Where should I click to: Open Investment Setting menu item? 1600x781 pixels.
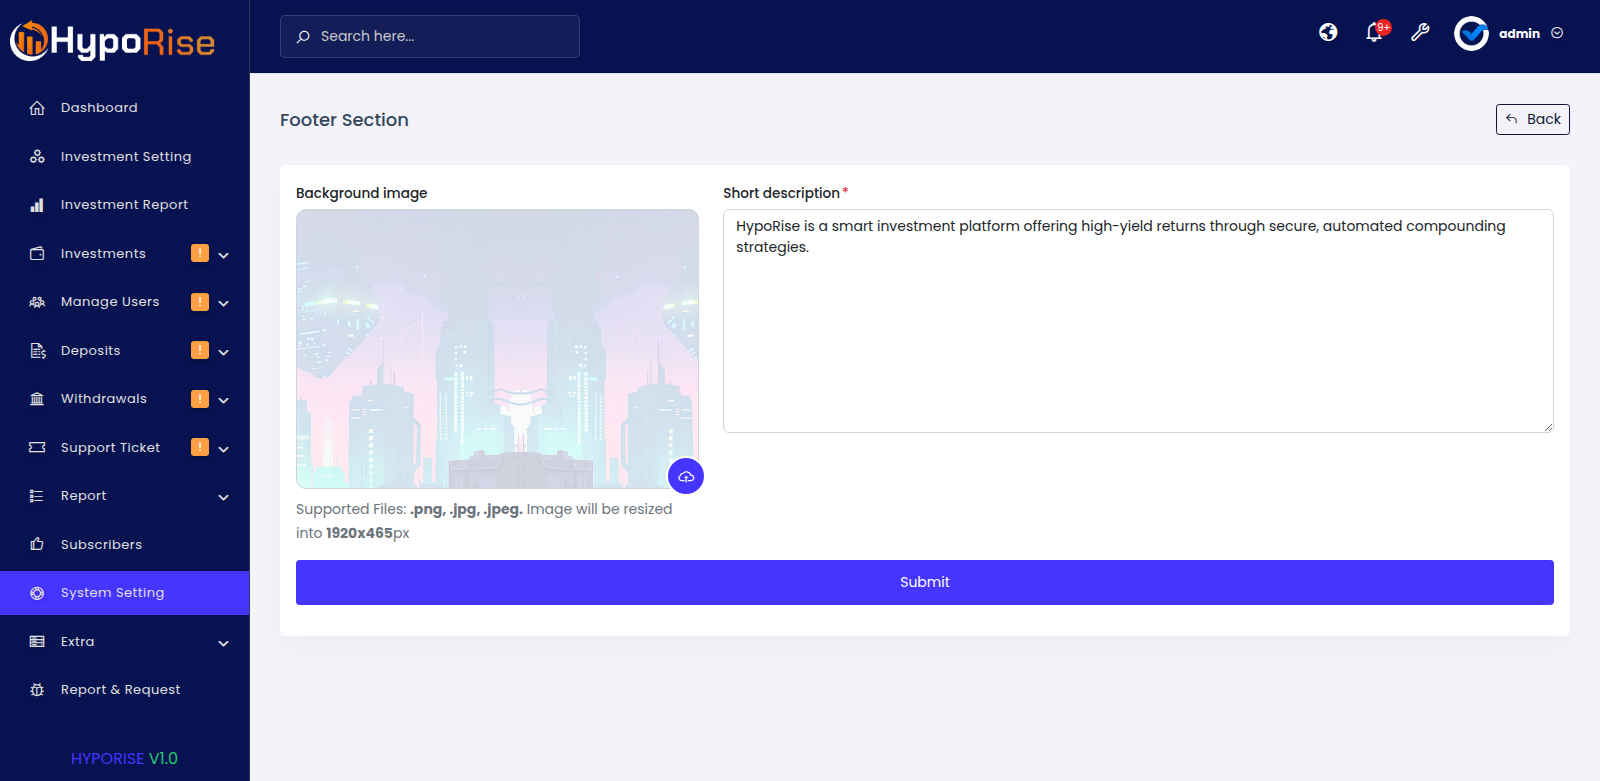pyautogui.click(x=124, y=157)
